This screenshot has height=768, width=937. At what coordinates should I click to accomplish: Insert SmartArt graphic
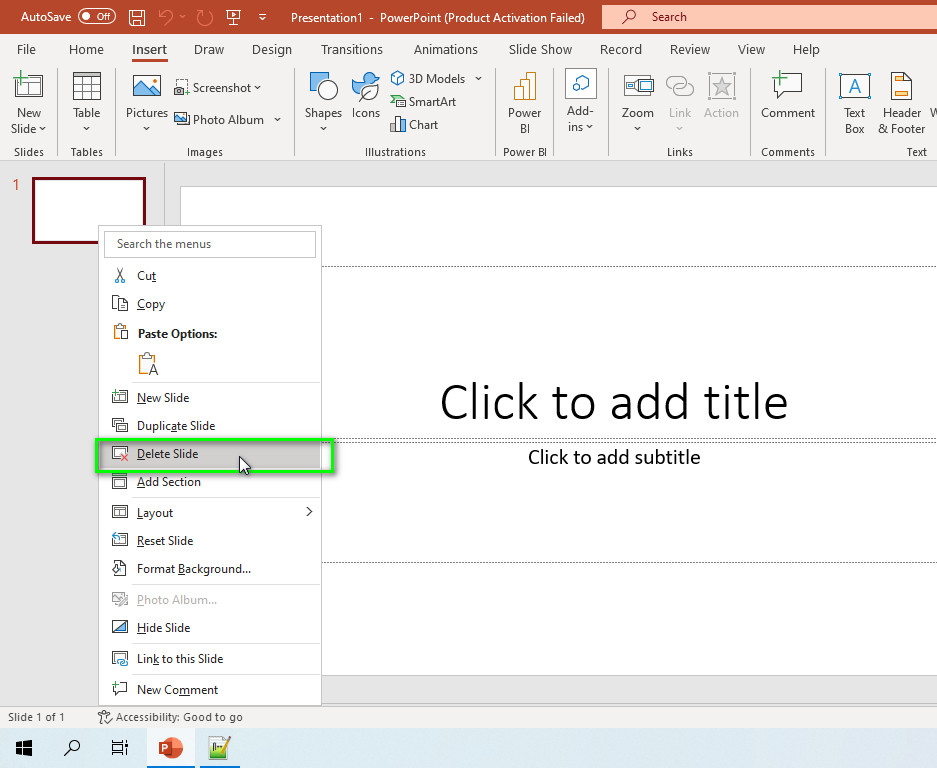tap(423, 102)
